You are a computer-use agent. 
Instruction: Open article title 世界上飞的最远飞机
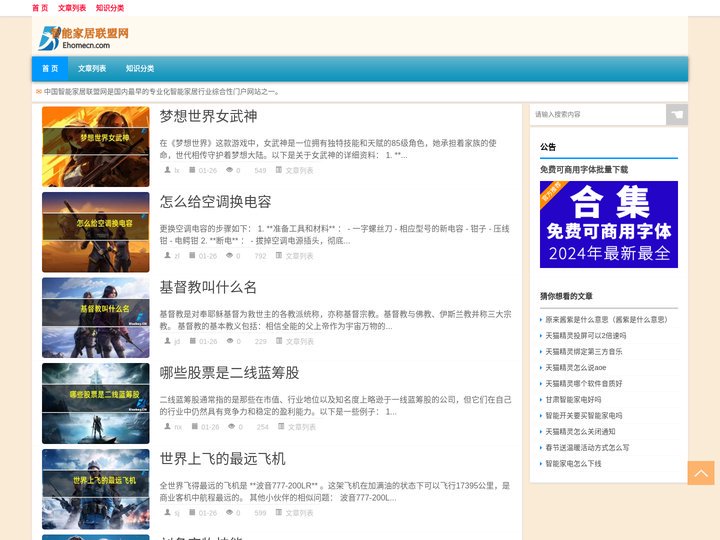click(223, 458)
